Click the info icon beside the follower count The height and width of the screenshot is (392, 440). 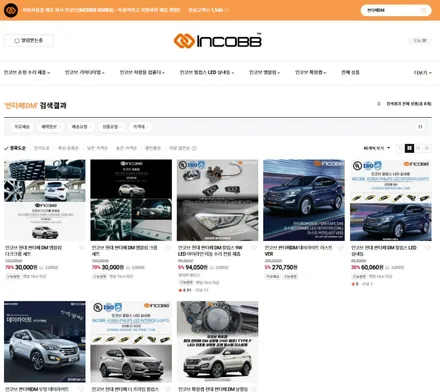(227, 10)
